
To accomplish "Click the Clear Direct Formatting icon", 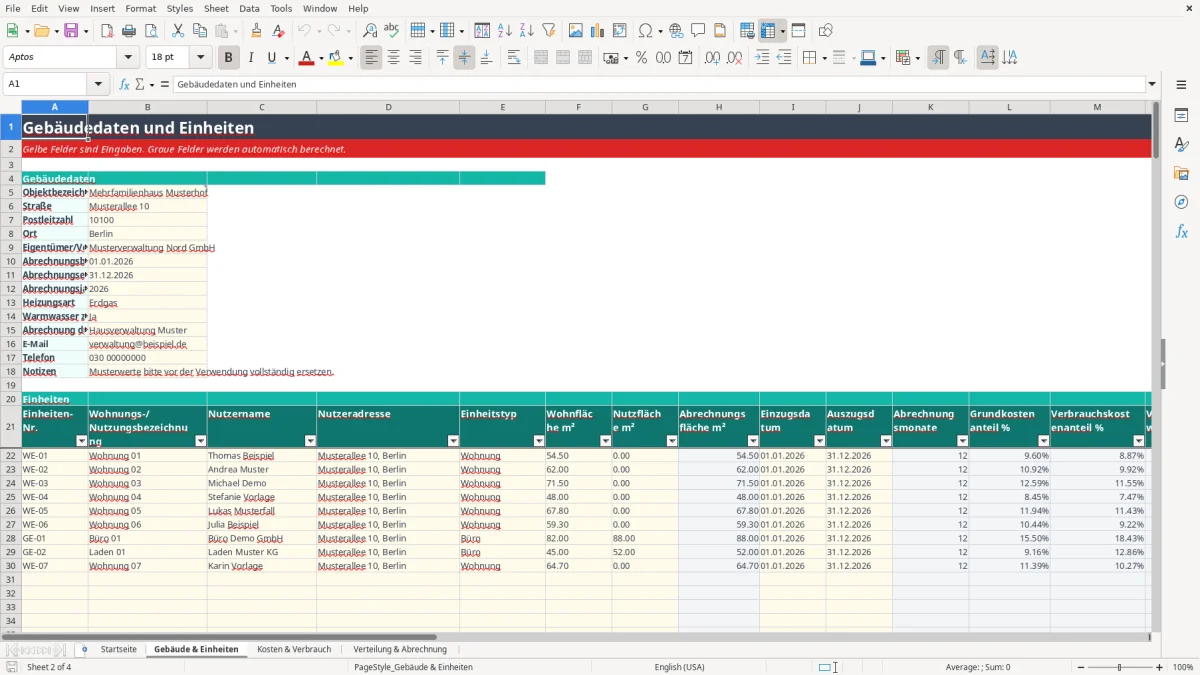I will click(278, 31).
